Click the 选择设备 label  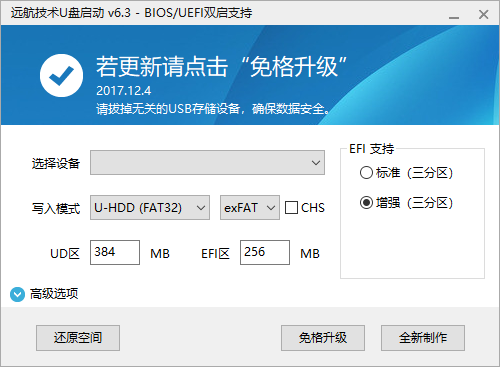click(x=56, y=163)
